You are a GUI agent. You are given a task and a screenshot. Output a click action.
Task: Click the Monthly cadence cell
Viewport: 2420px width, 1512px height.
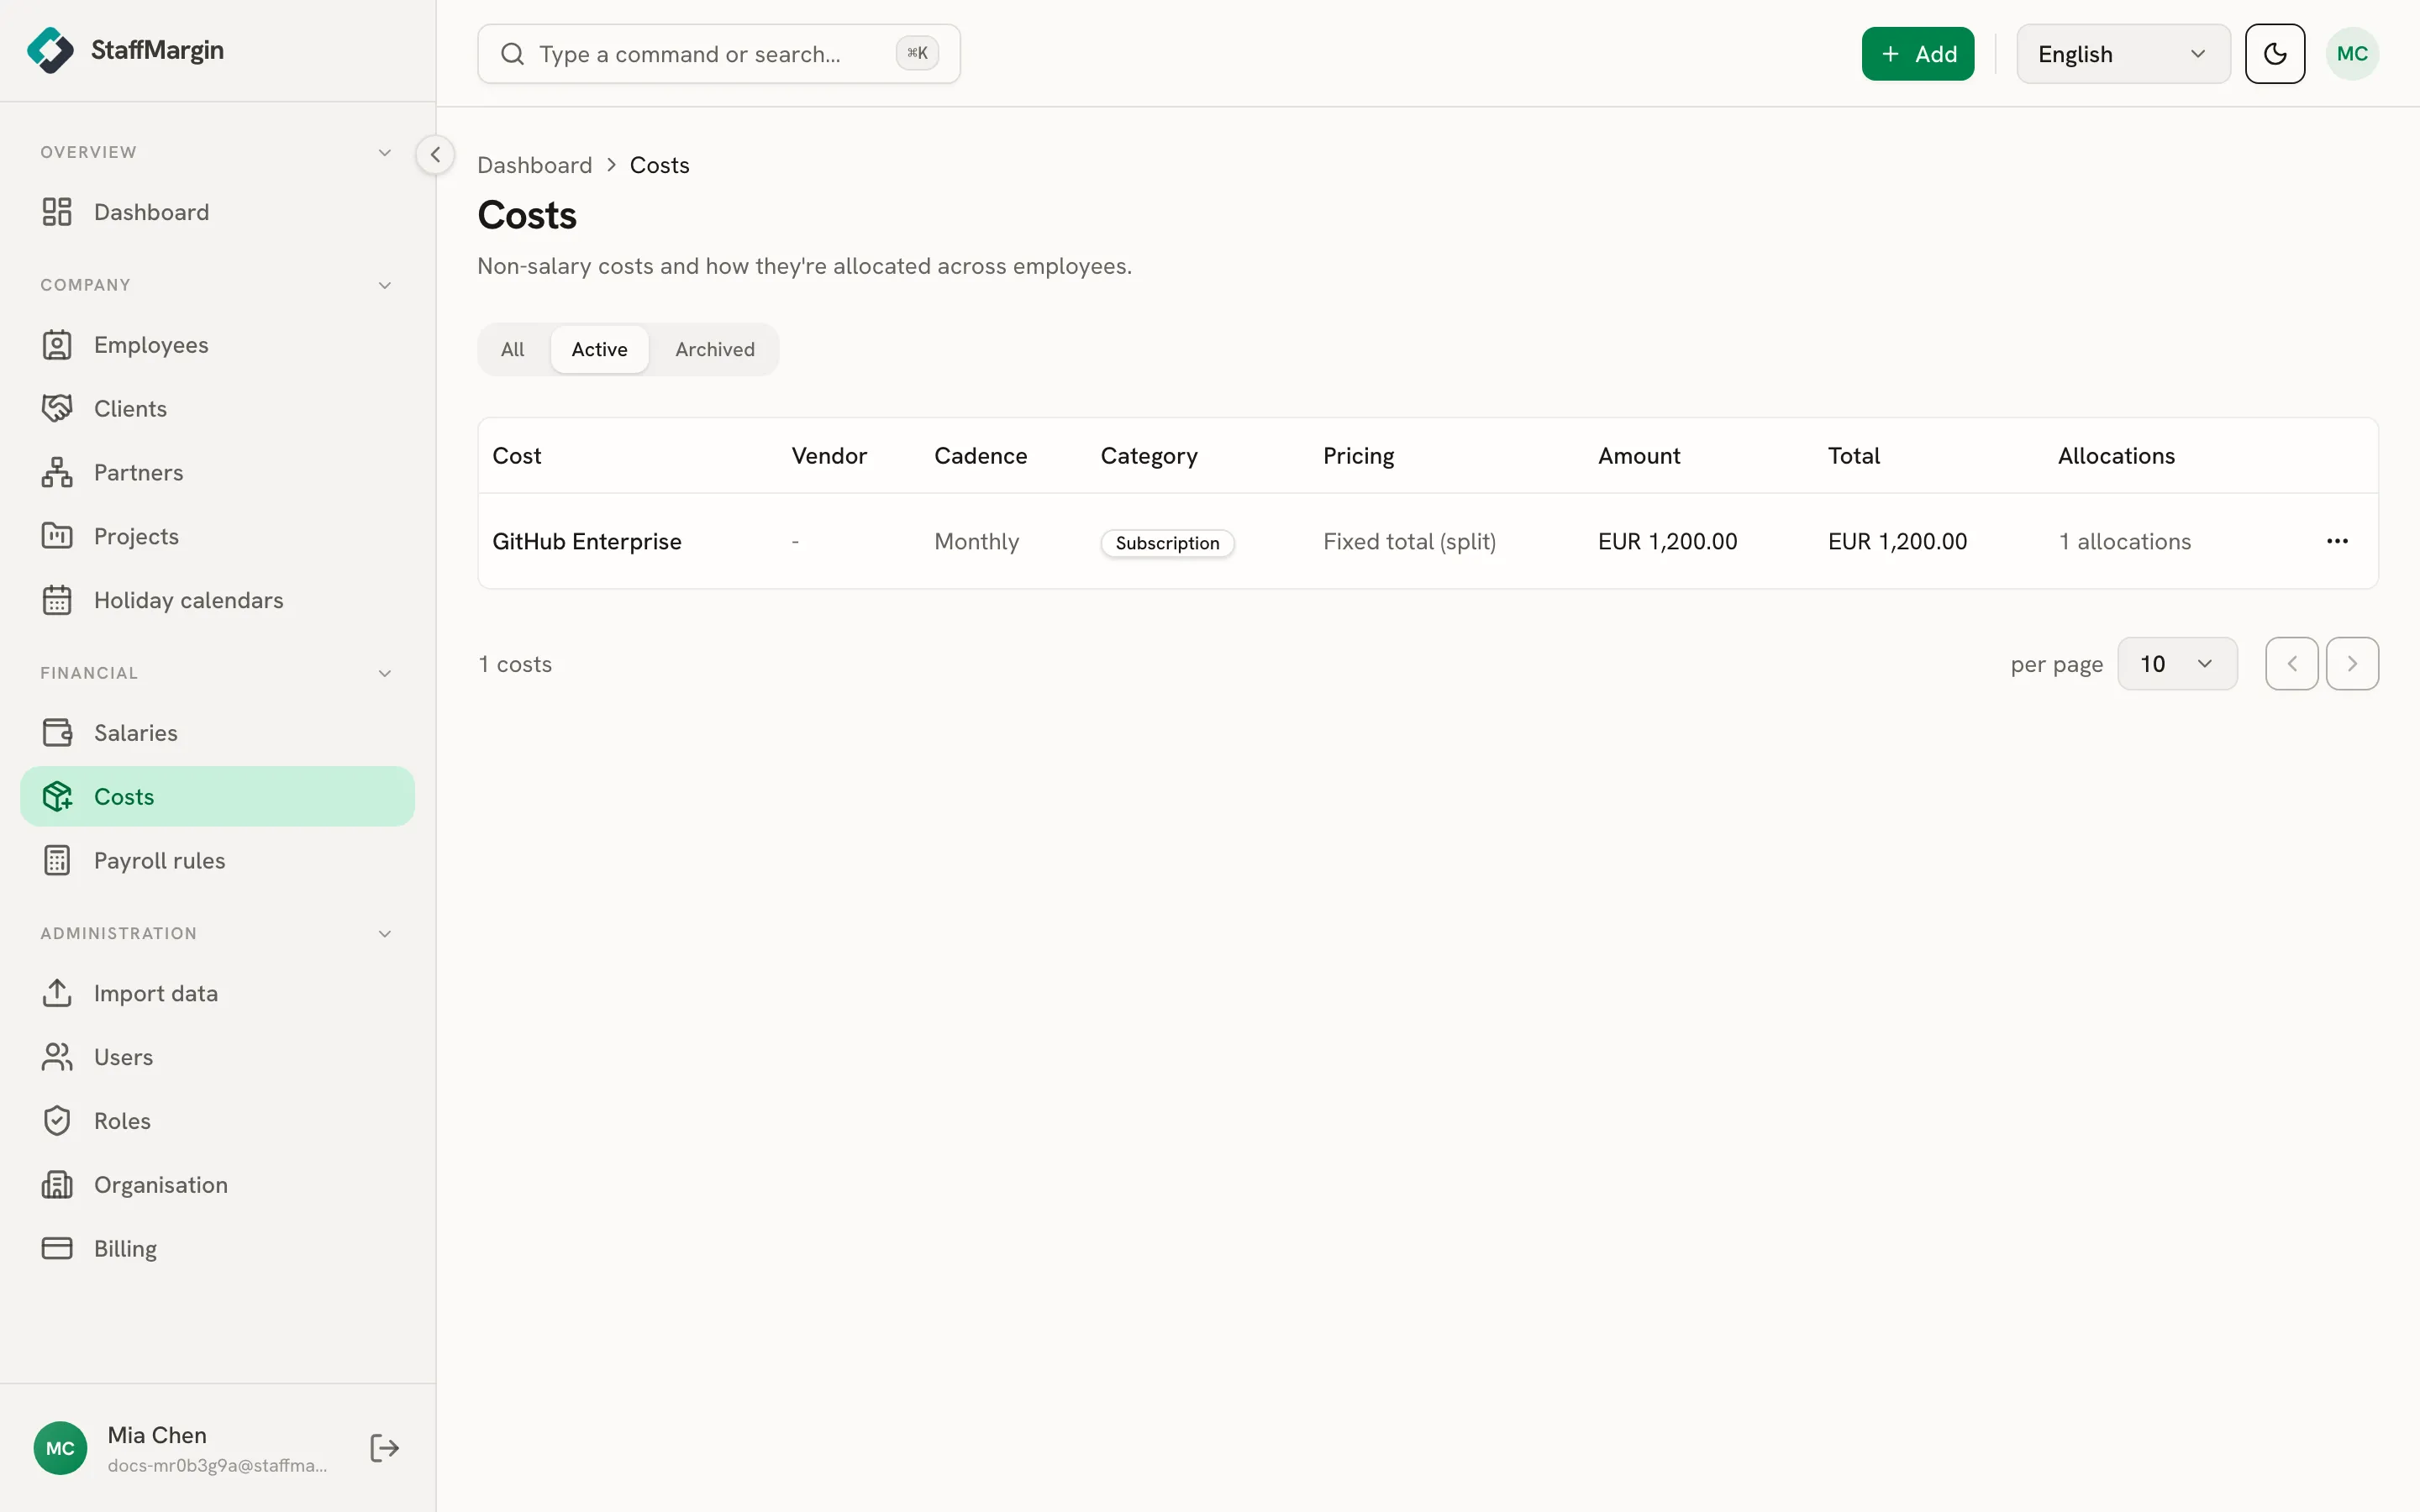[x=976, y=541]
